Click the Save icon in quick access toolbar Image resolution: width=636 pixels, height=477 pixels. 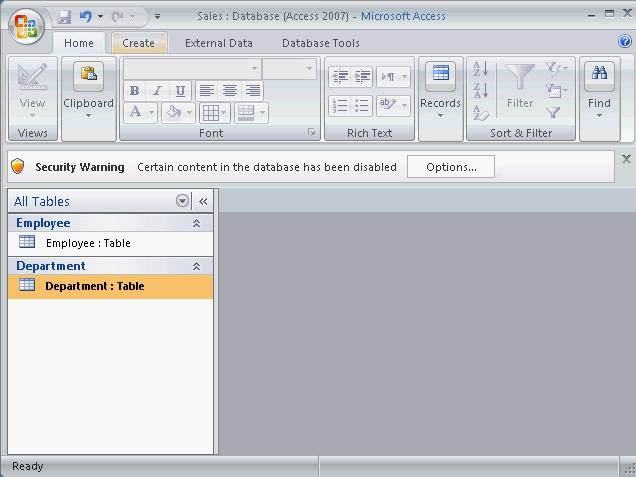(65, 17)
